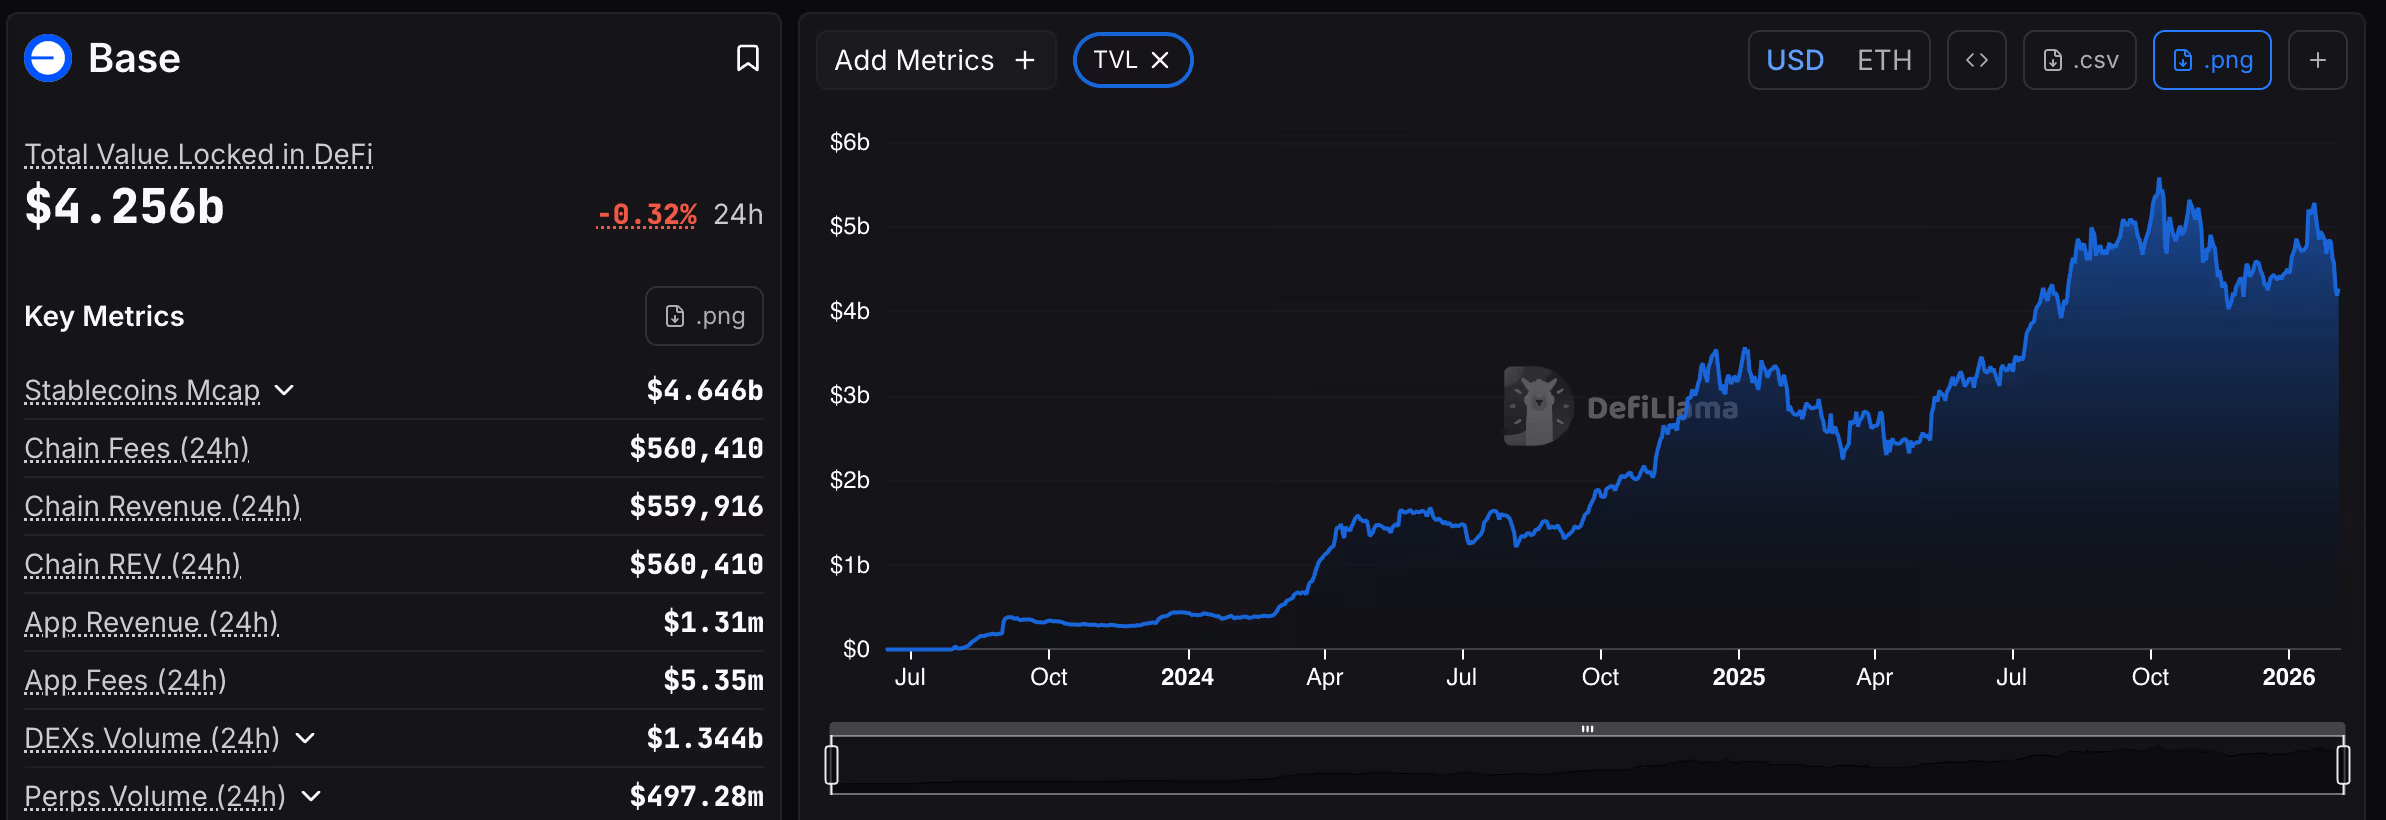Expand the Perps Volume (24h) row
This screenshot has height=820, width=2386.
click(x=311, y=796)
